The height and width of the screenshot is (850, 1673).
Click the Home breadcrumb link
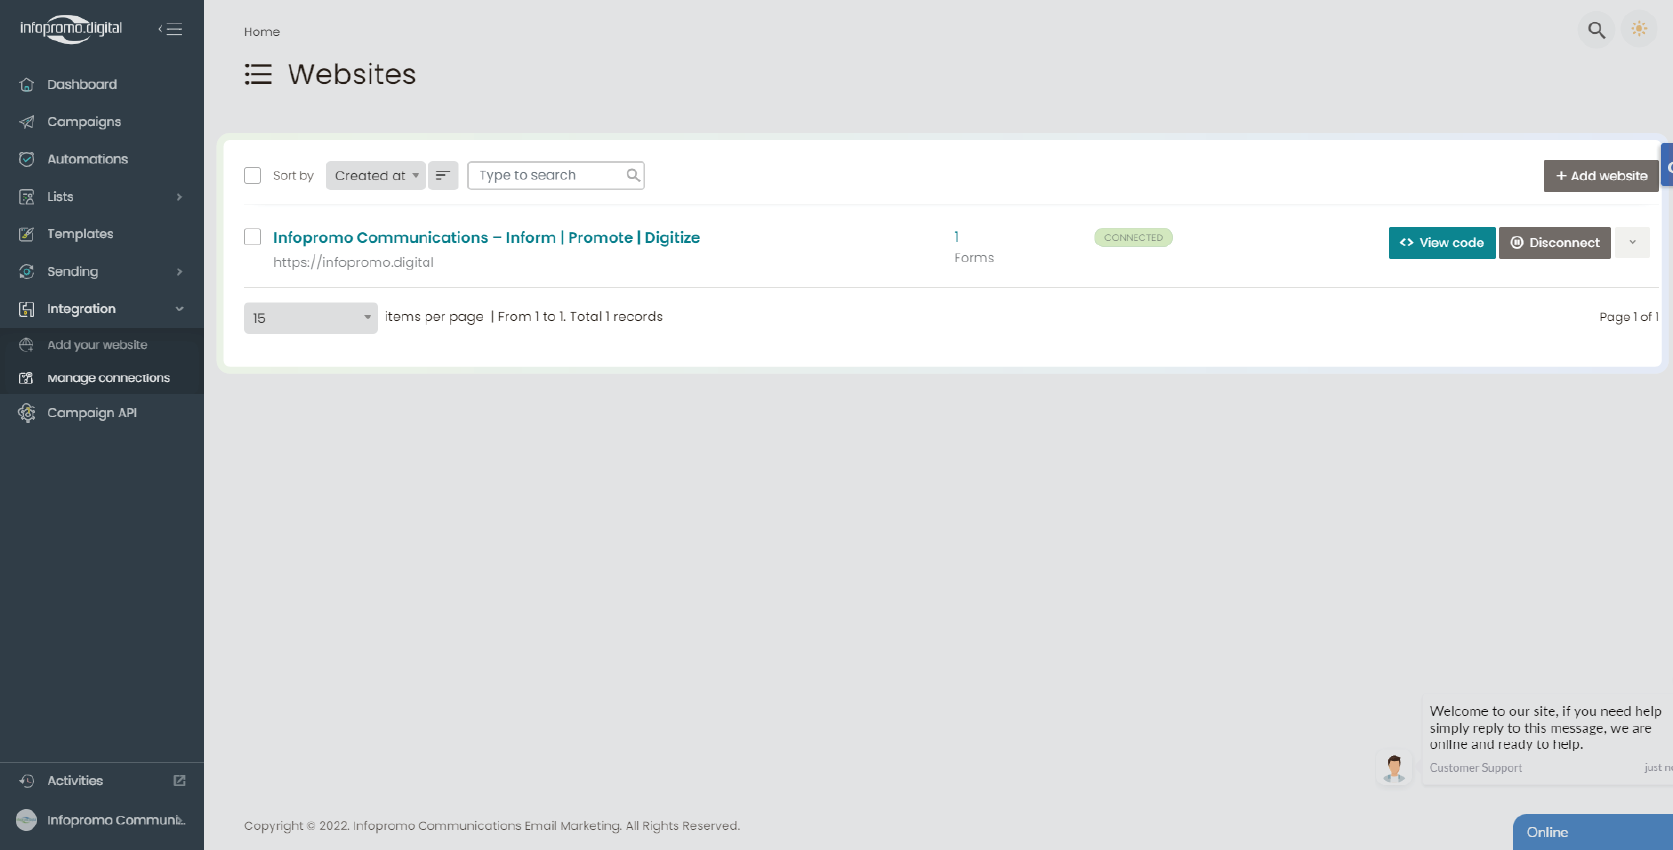(x=262, y=32)
